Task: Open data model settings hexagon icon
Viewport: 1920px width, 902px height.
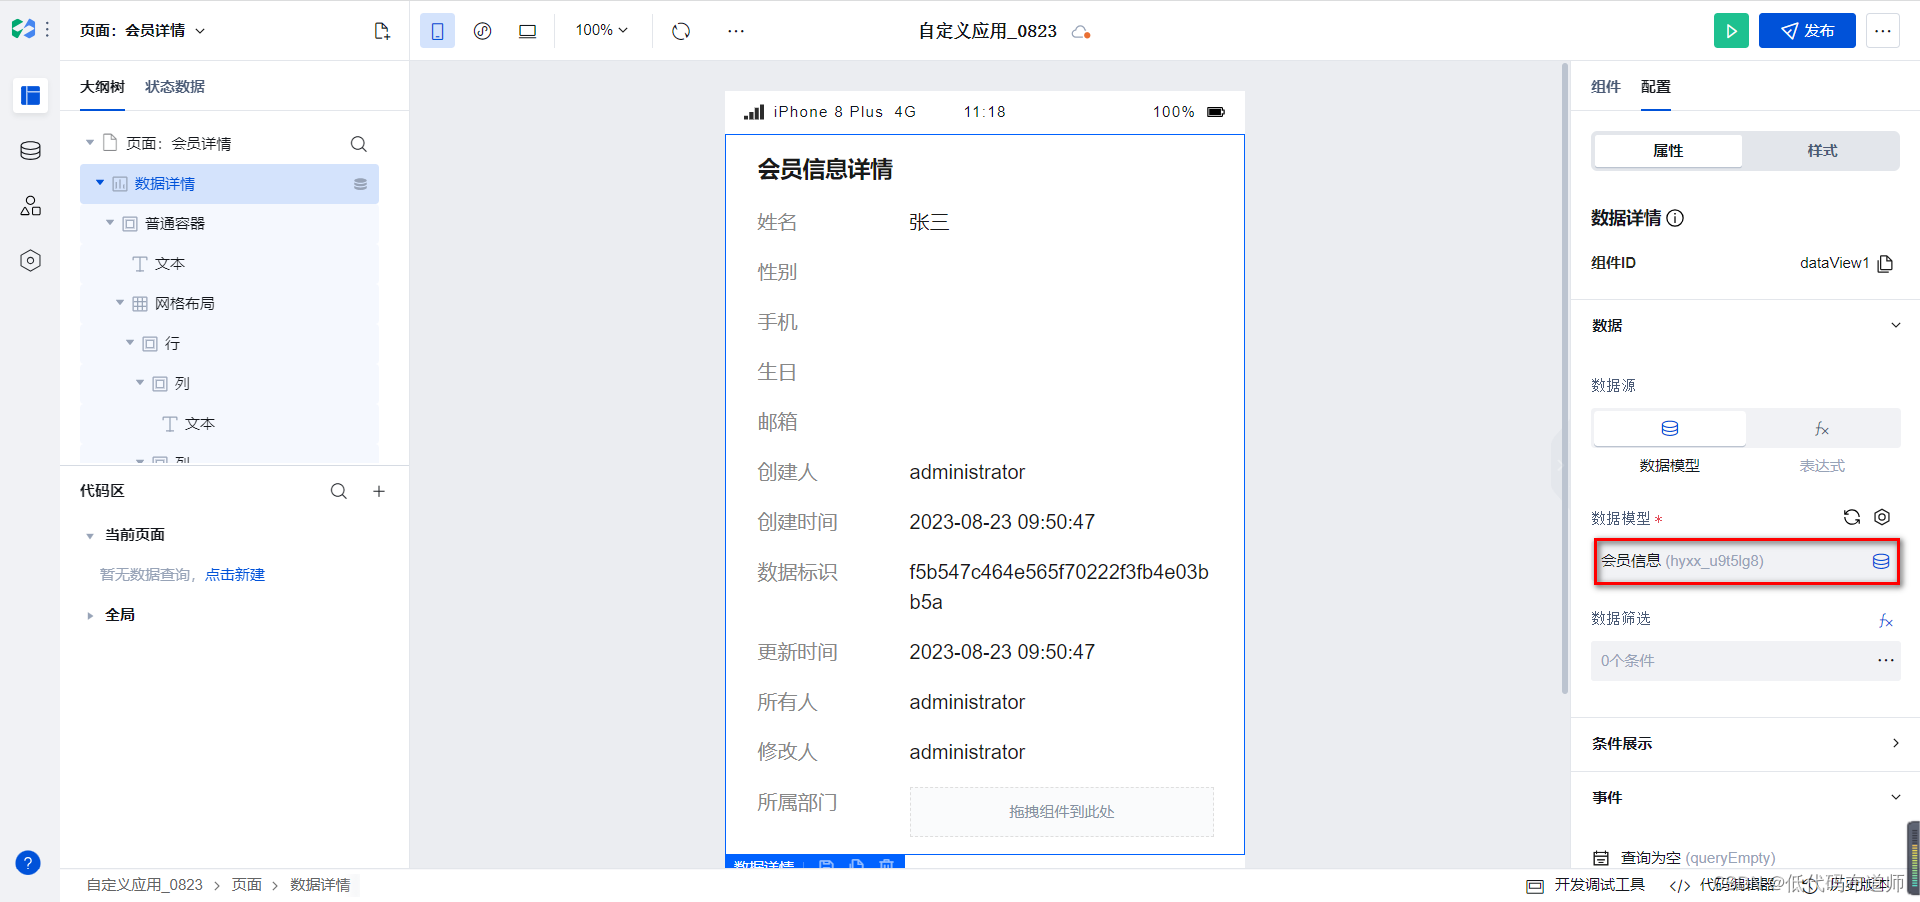Action: pyautogui.click(x=1882, y=517)
